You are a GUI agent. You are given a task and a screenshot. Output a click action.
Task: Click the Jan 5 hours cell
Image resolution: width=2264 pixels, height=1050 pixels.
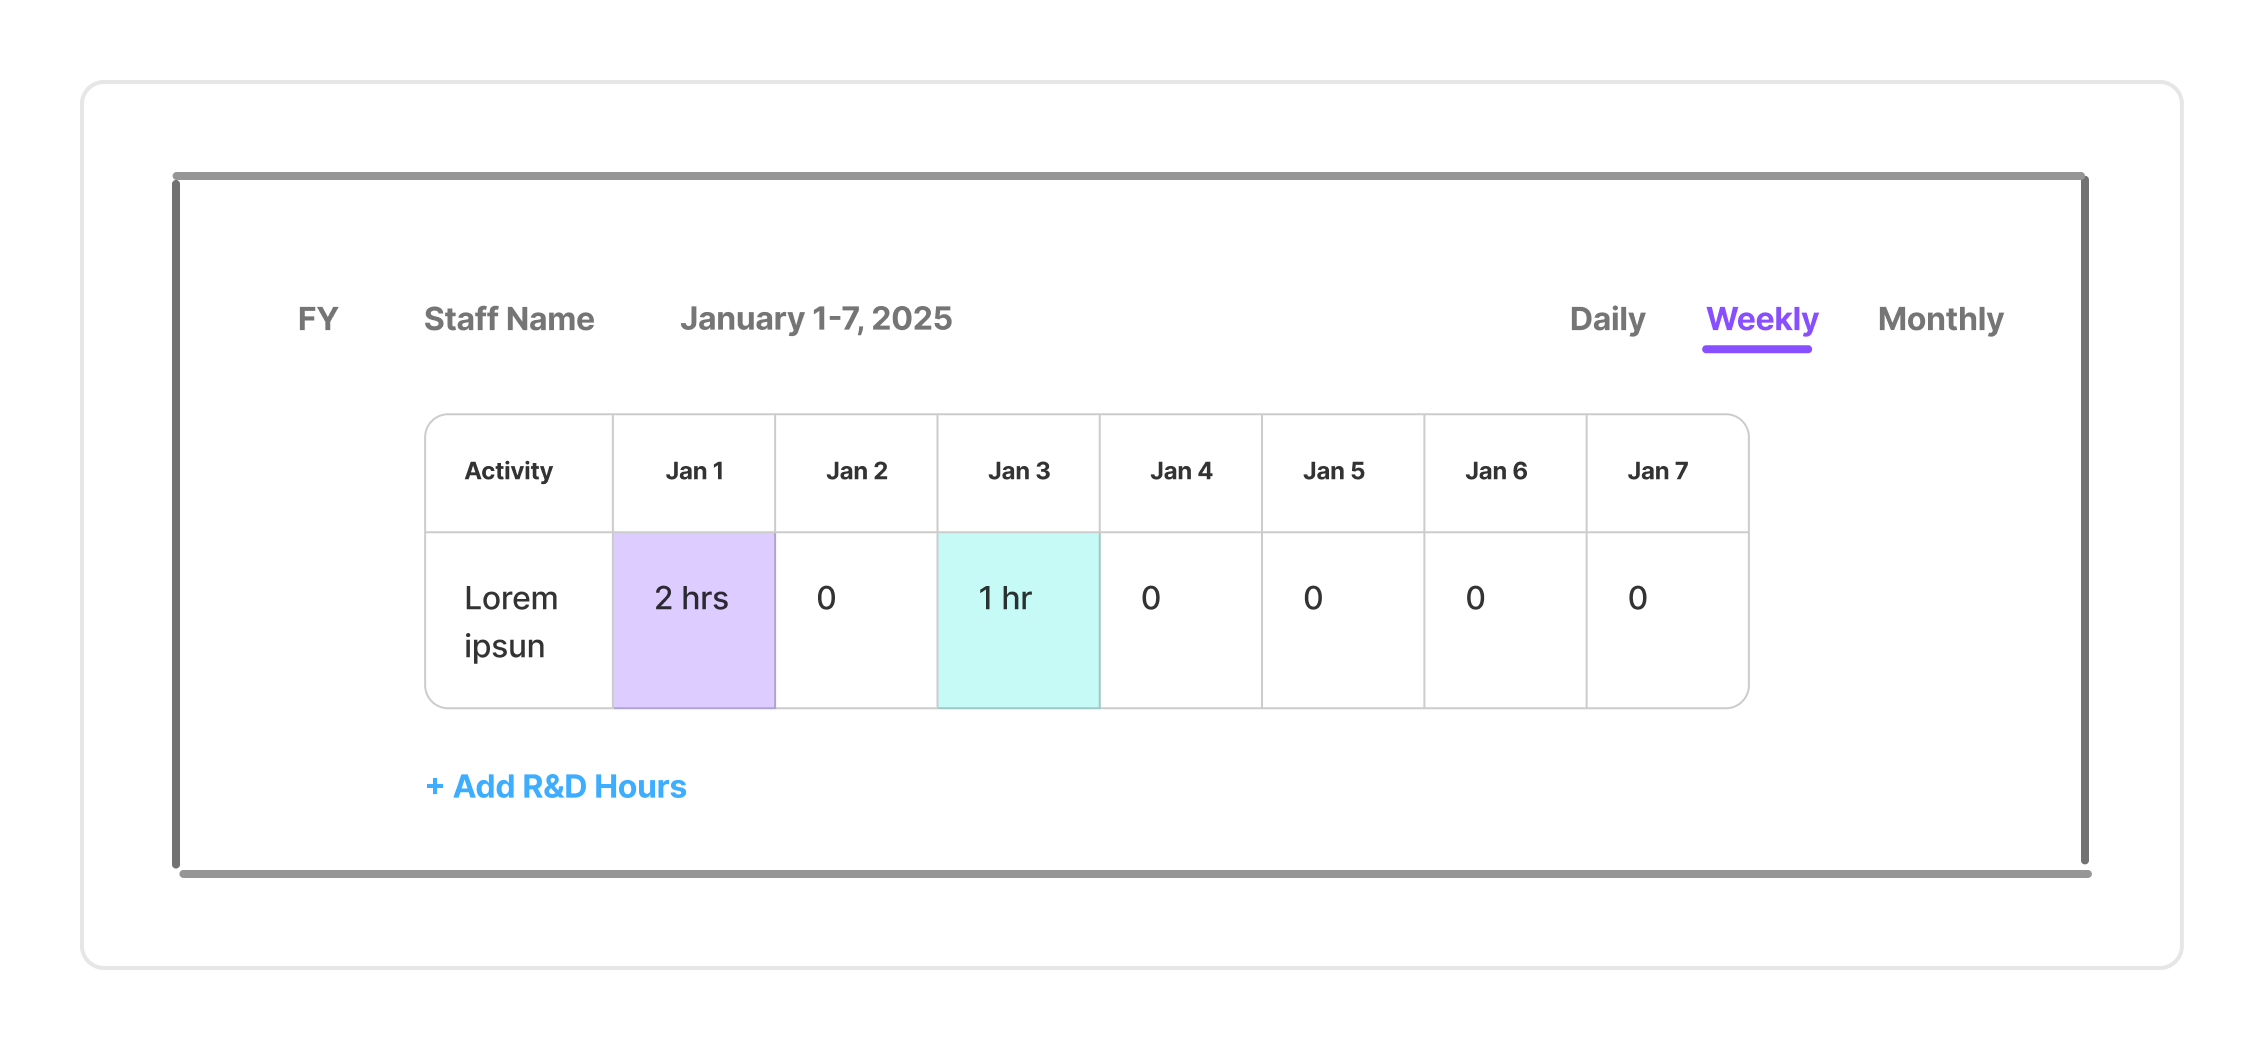[1343, 620]
